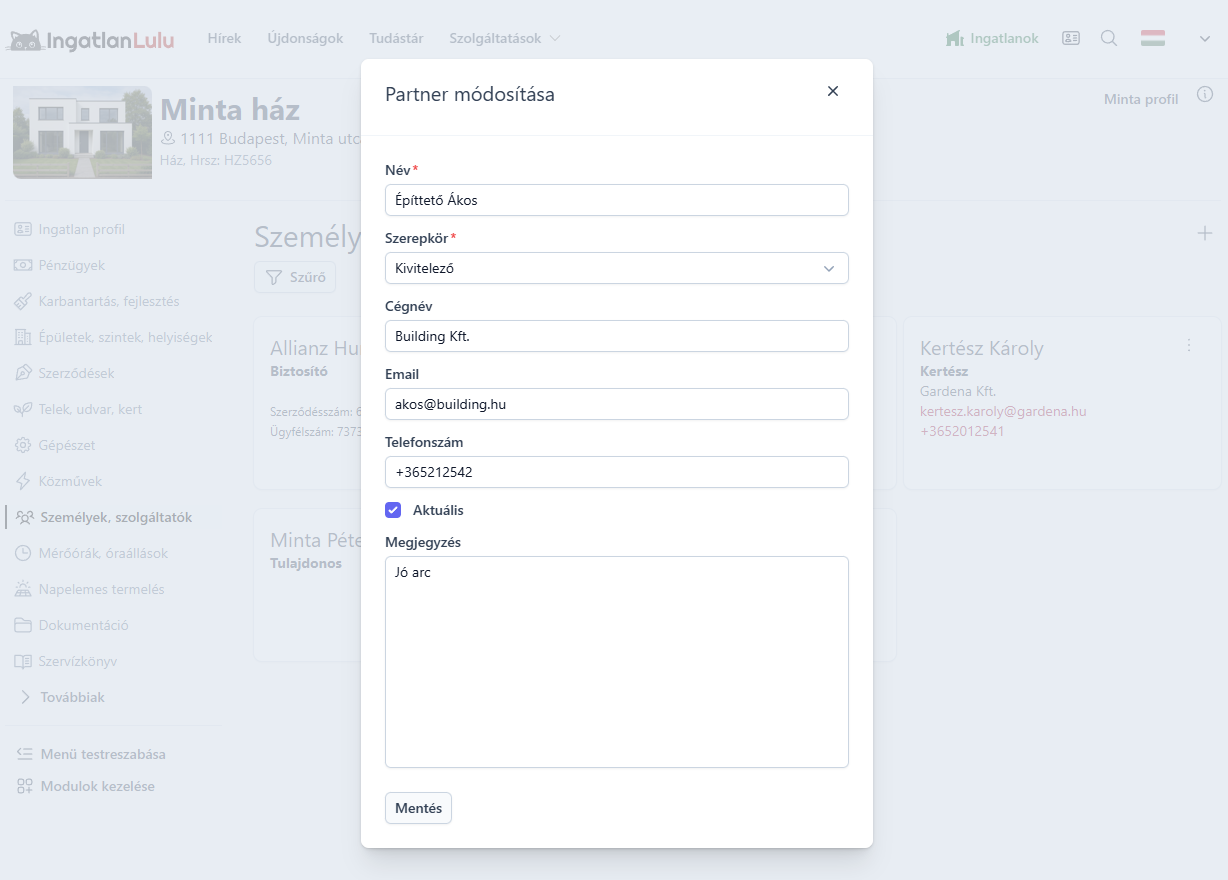This screenshot has height=880, width=1228.
Task: Click the Telefonszám input field
Action: pos(617,472)
